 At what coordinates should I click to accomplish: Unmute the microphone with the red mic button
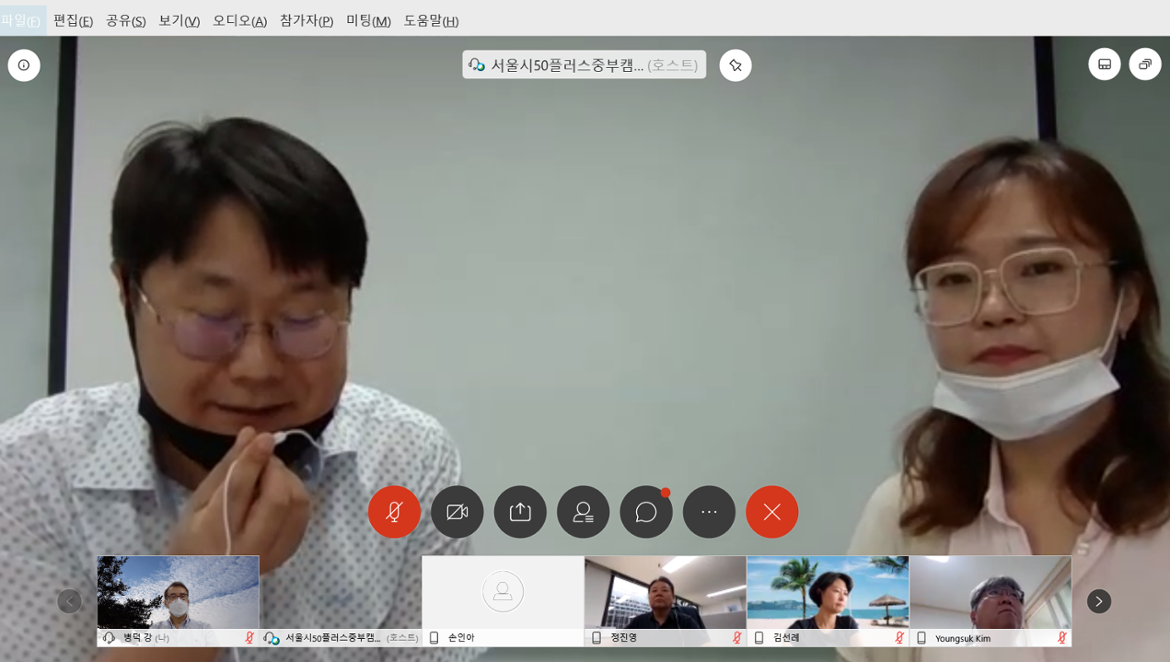pyautogui.click(x=394, y=512)
